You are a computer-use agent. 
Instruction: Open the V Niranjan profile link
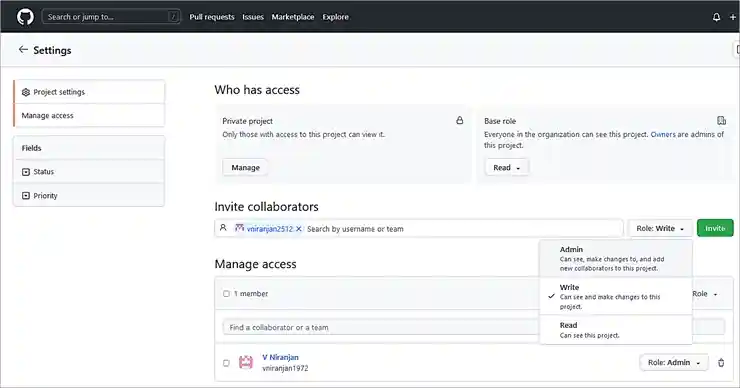click(x=280, y=357)
